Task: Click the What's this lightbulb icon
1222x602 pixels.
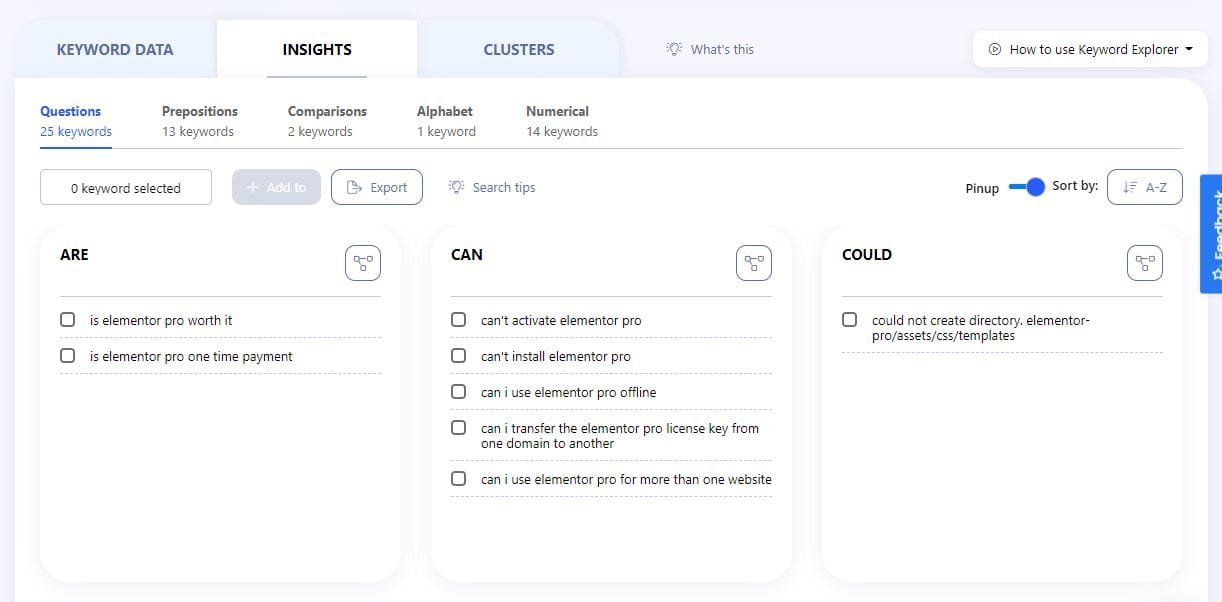Action: click(674, 49)
